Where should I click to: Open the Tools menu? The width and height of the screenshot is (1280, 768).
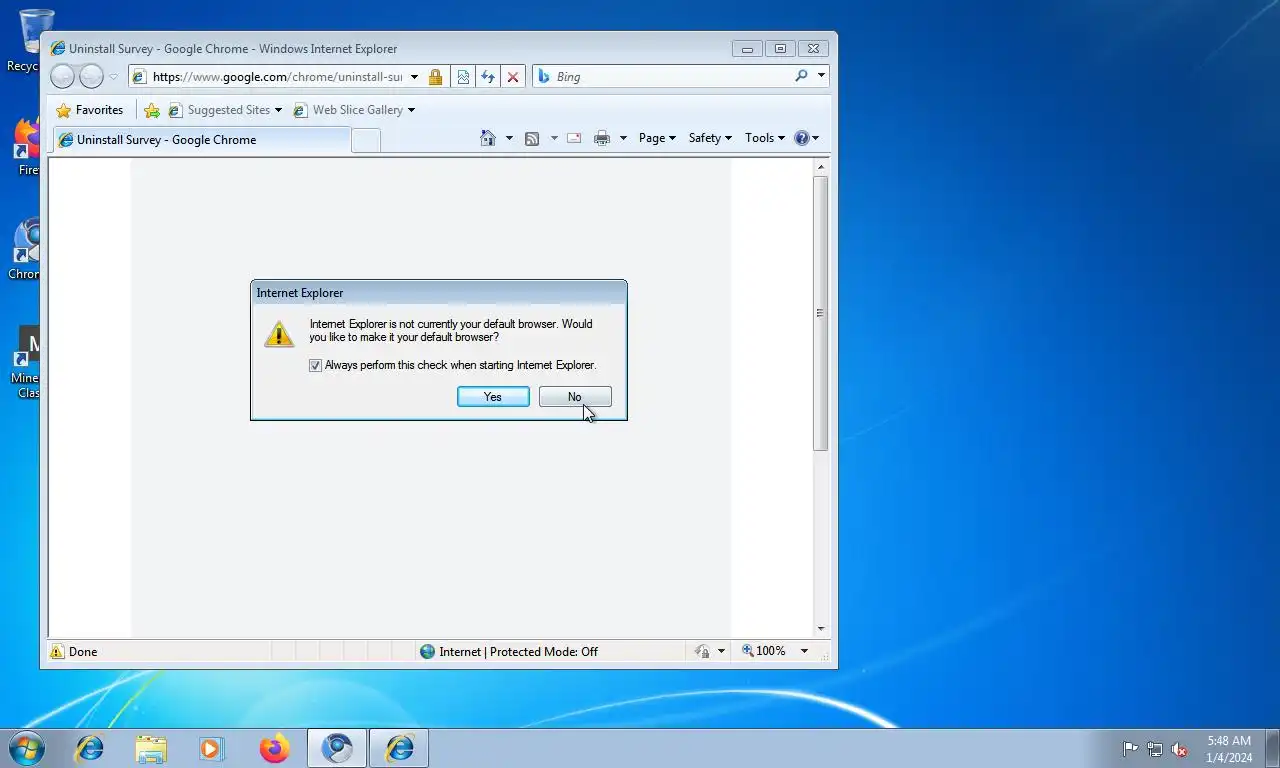click(765, 138)
